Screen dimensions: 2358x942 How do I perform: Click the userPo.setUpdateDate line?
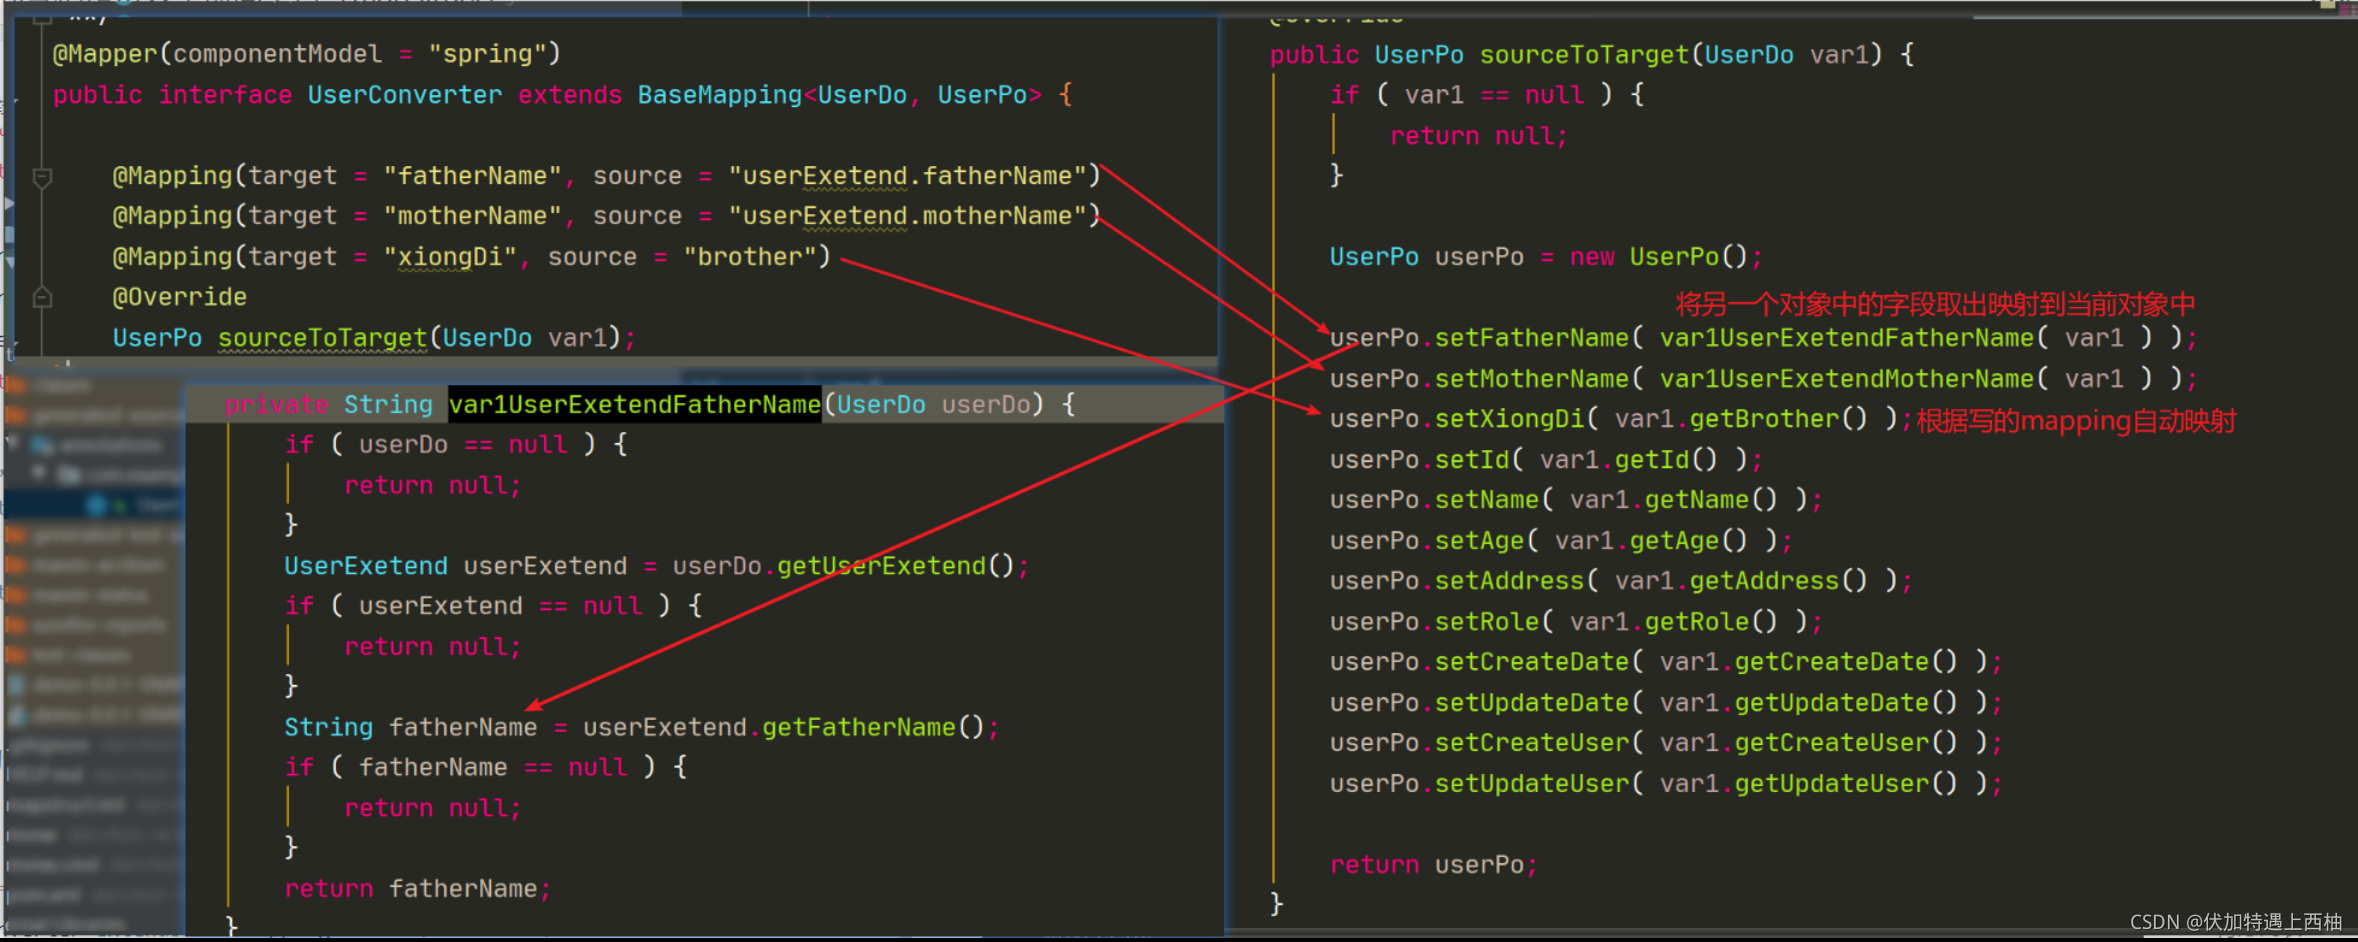coord(1666,703)
